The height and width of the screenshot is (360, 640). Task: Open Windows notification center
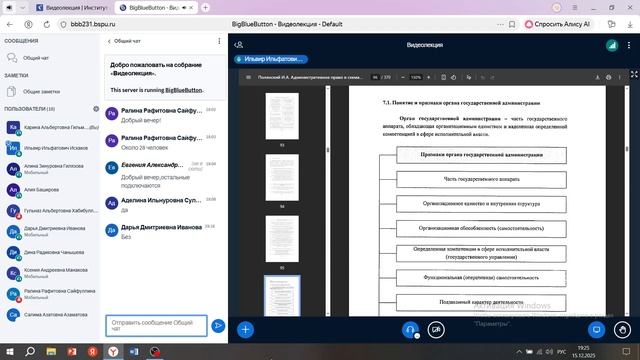coord(627,351)
